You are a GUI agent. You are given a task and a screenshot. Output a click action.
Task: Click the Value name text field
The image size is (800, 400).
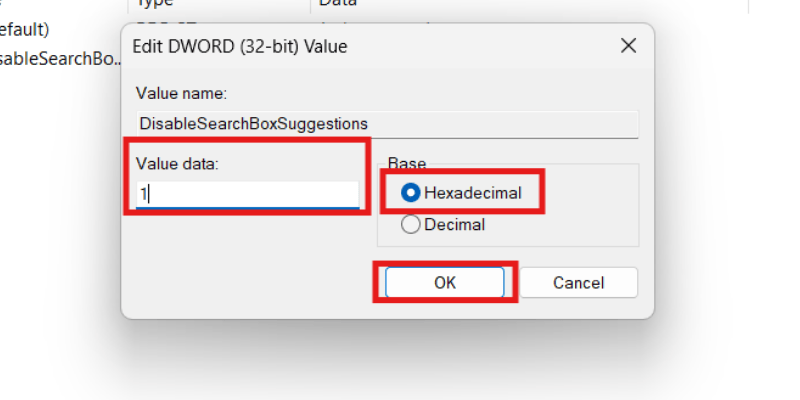pos(387,124)
